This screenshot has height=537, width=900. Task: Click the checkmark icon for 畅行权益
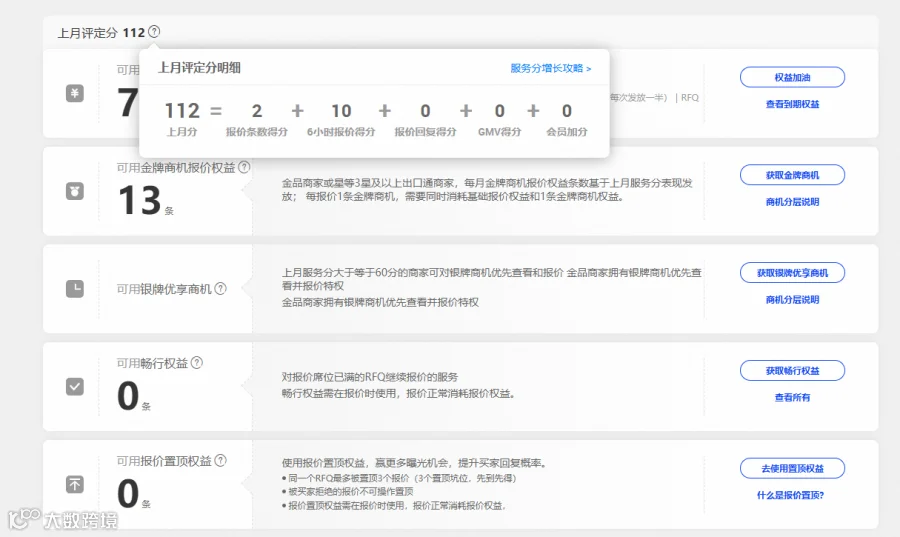tap(75, 387)
